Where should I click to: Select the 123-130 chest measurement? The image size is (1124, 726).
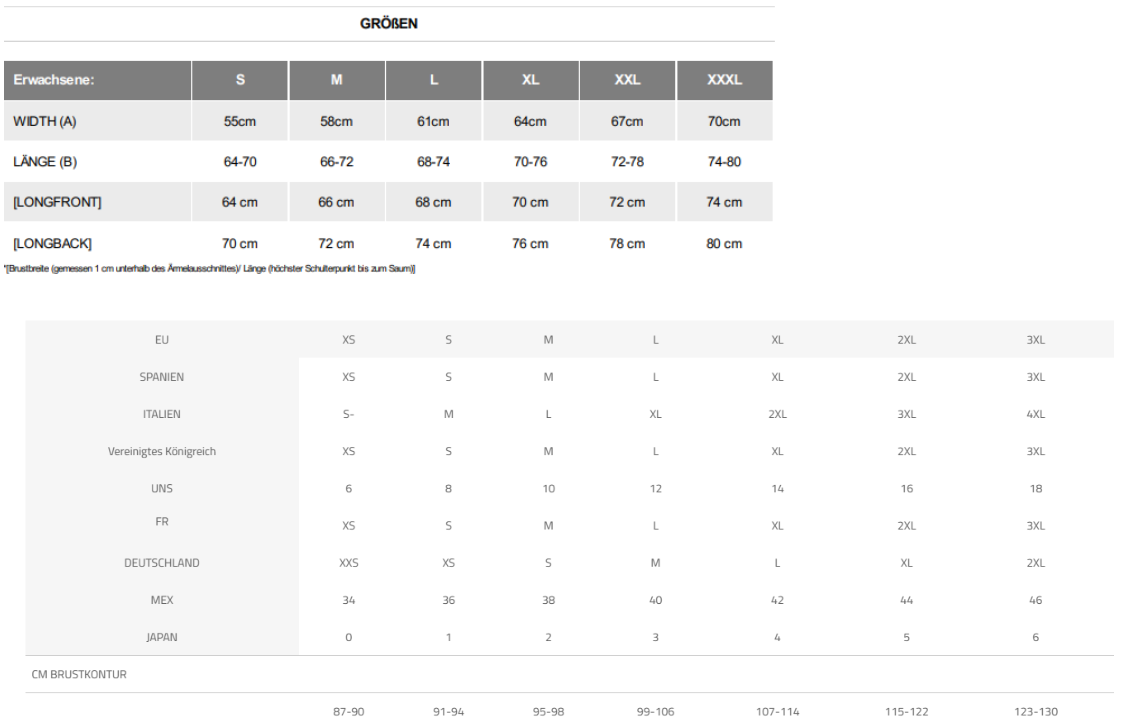[x=1035, y=711]
